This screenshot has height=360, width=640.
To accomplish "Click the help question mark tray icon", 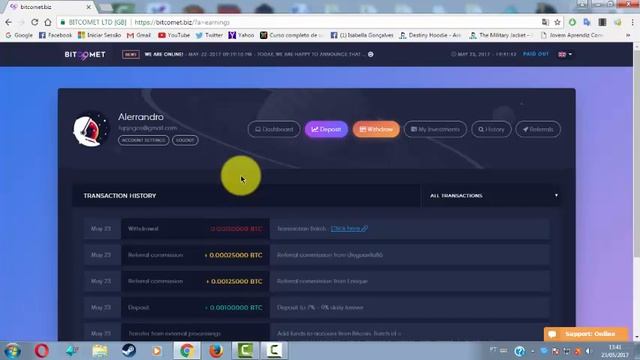I will pos(520,351).
